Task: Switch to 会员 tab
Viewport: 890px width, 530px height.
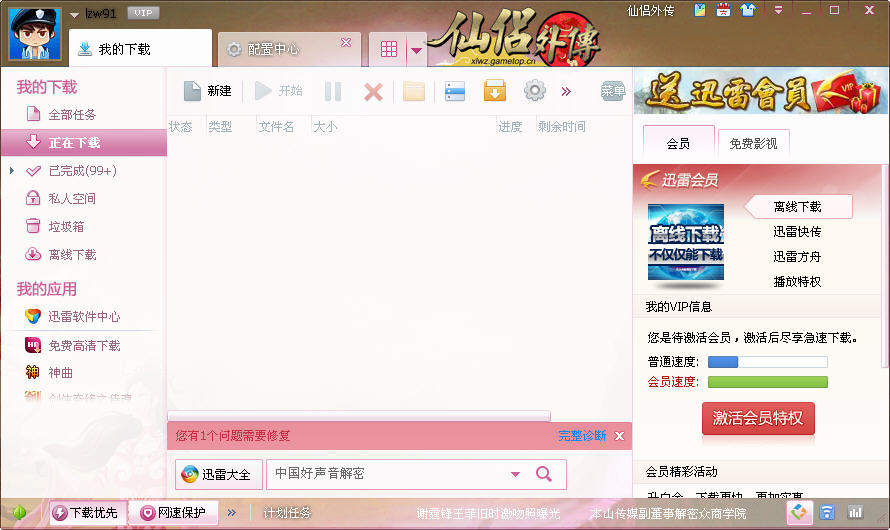Action: coord(678,144)
